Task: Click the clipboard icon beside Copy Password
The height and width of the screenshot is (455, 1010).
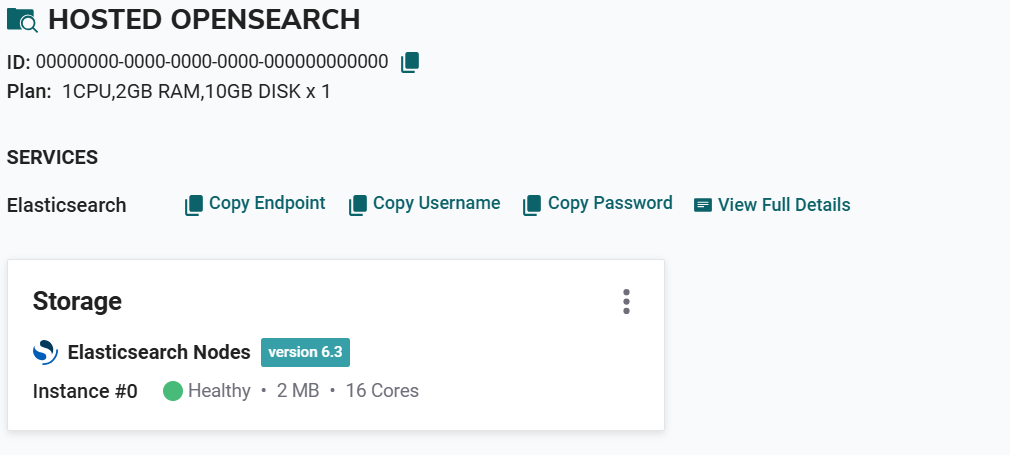Action: coord(532,205)
